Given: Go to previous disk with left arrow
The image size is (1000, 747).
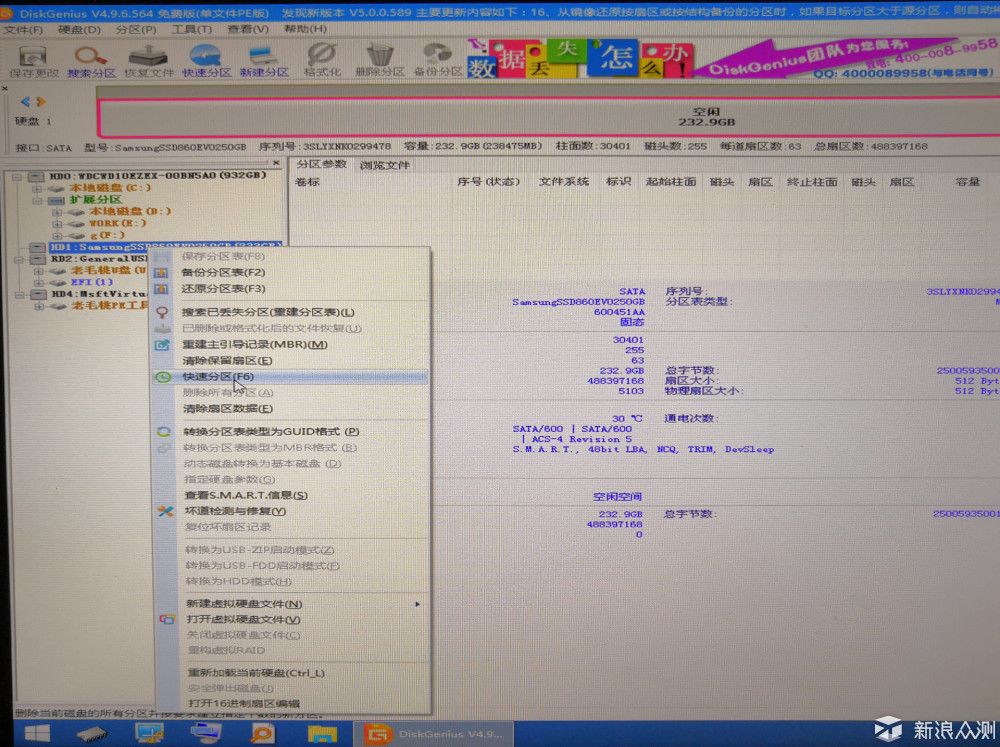Looking at the screenshot, I should click(25, 101).
